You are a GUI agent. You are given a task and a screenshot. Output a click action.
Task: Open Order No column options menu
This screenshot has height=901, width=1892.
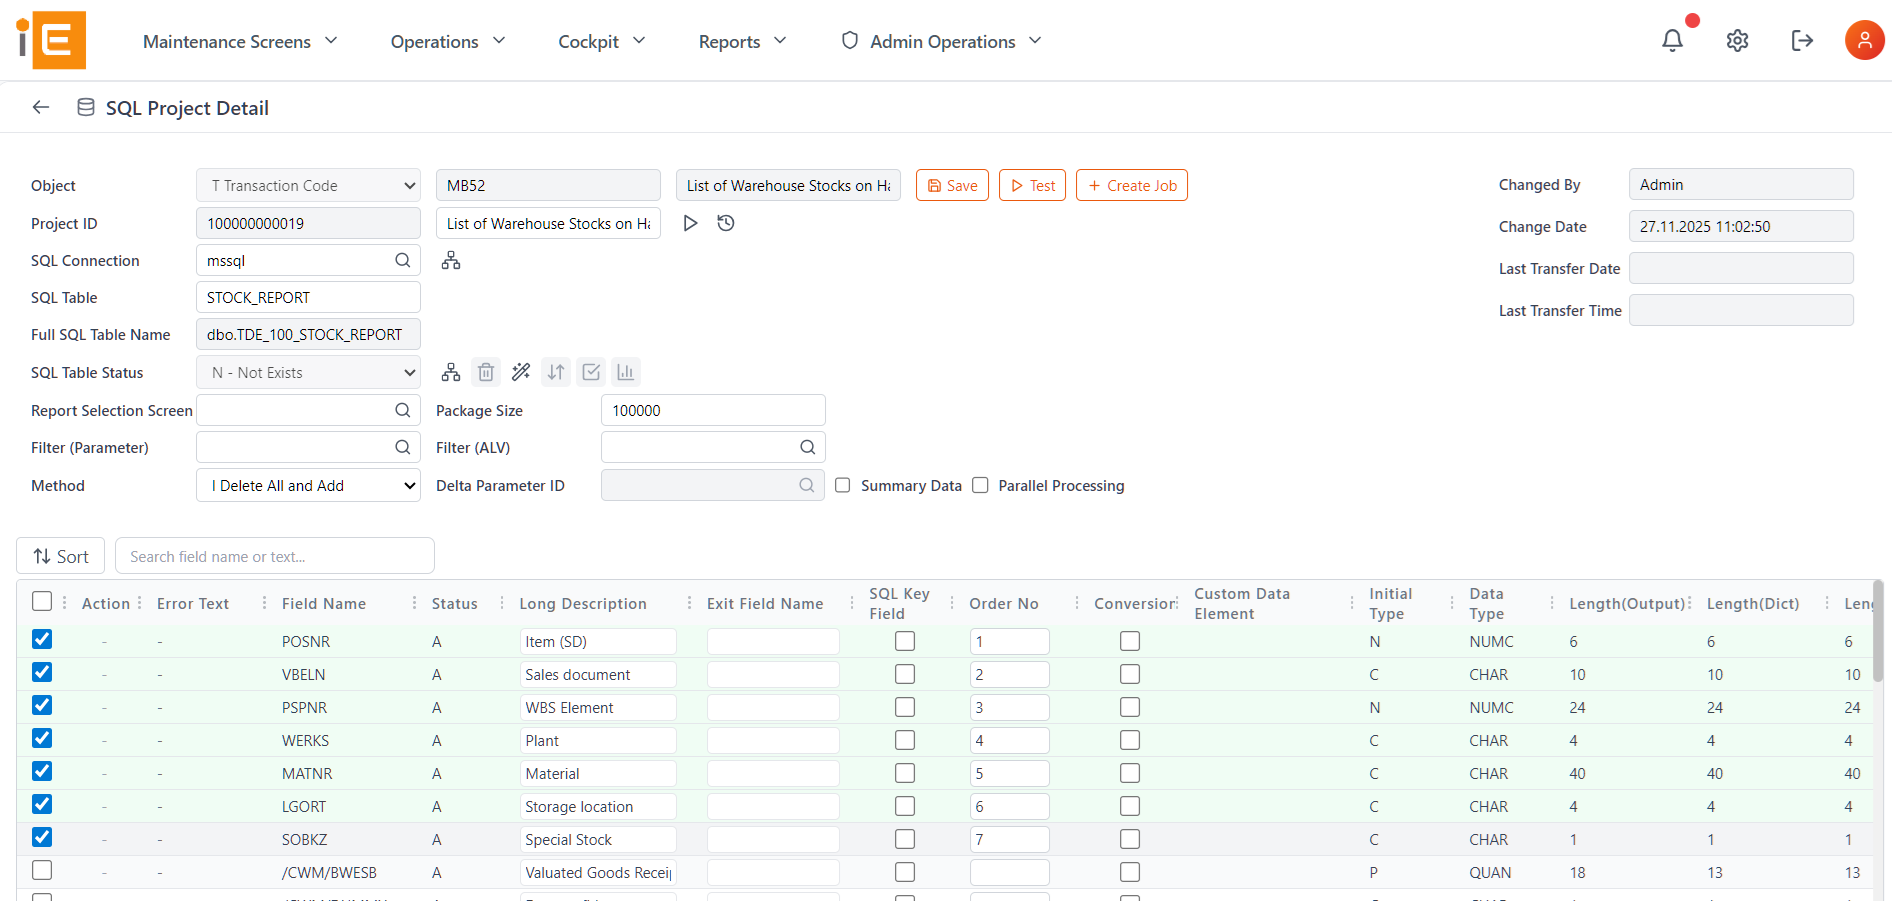click(x=1077, y=603)
